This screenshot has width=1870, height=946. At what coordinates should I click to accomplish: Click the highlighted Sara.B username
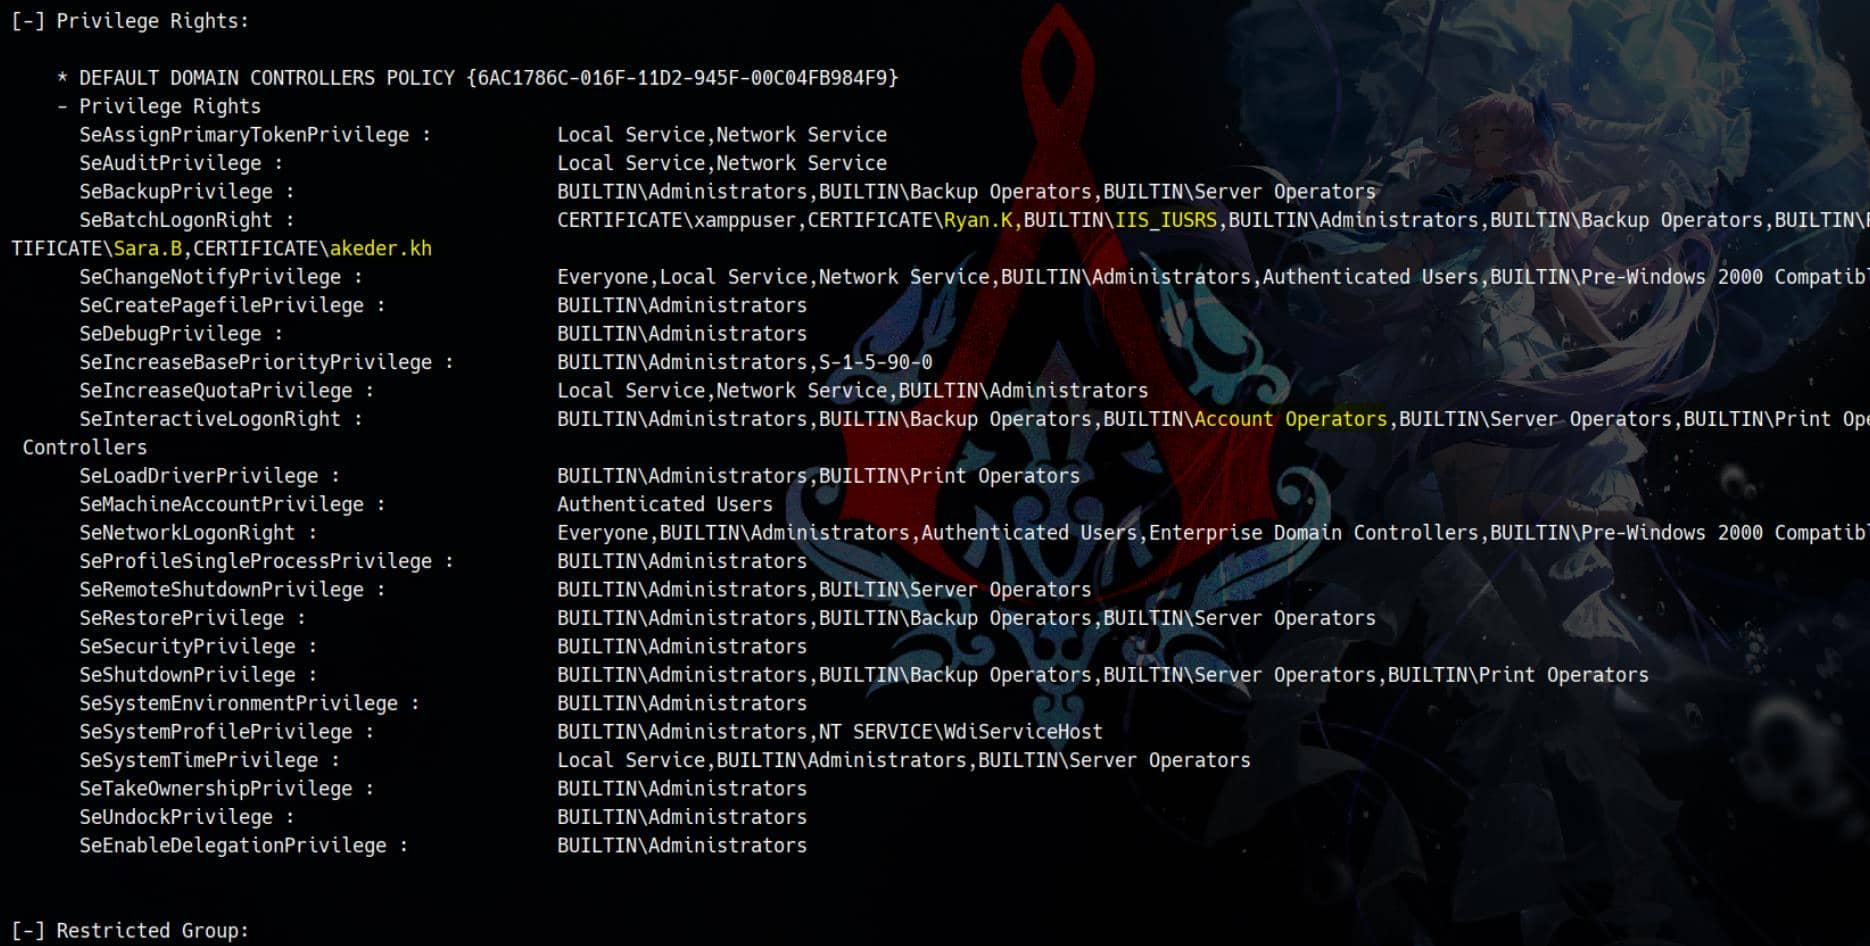pyautogui.click(x=148, y=248)
